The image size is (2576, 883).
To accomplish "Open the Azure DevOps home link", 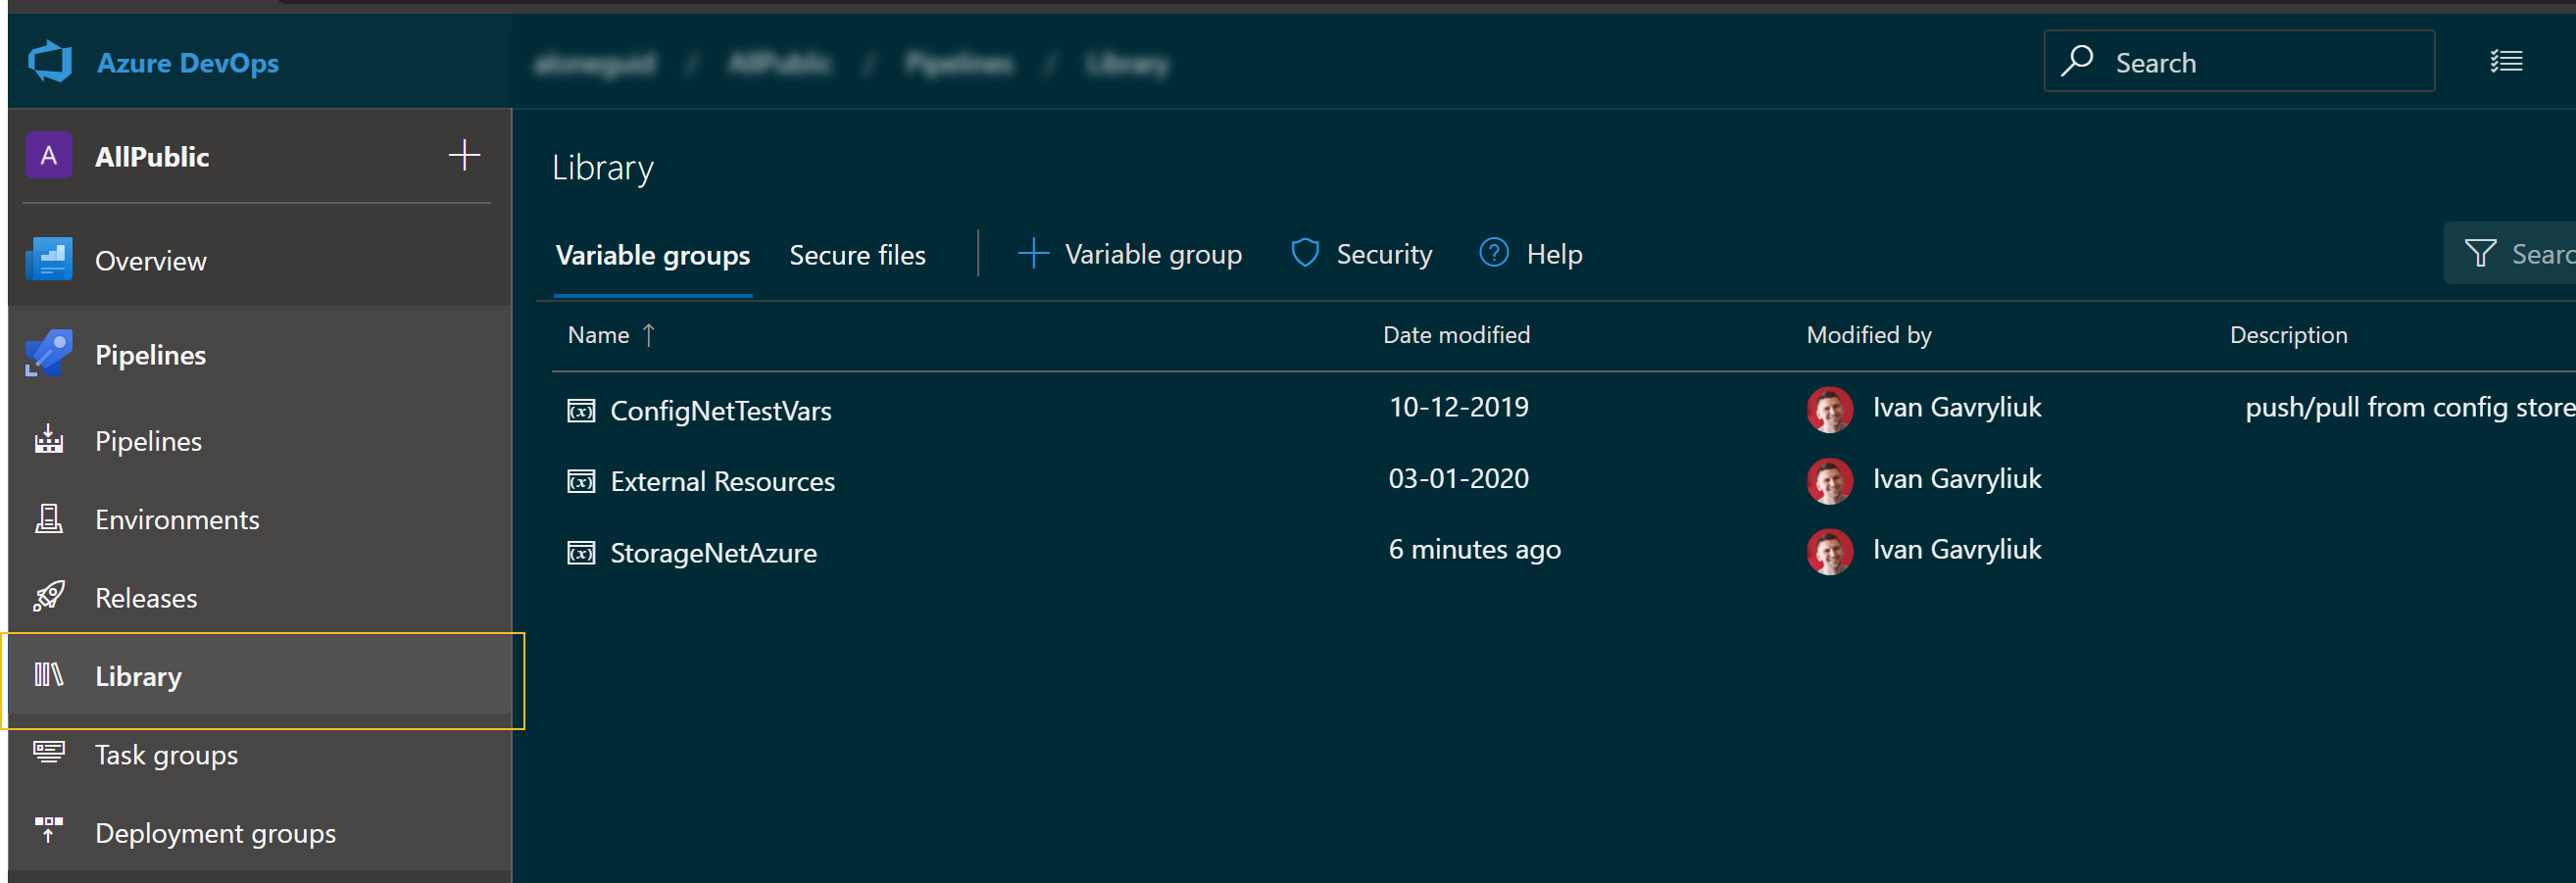I will point(187,63).
